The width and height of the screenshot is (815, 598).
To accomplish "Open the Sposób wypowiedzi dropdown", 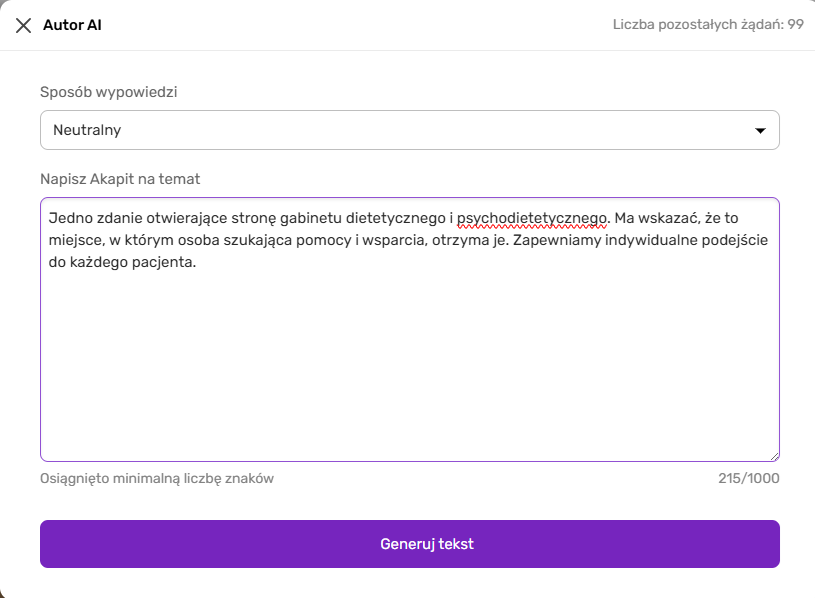I will click(x=409, y=130).
